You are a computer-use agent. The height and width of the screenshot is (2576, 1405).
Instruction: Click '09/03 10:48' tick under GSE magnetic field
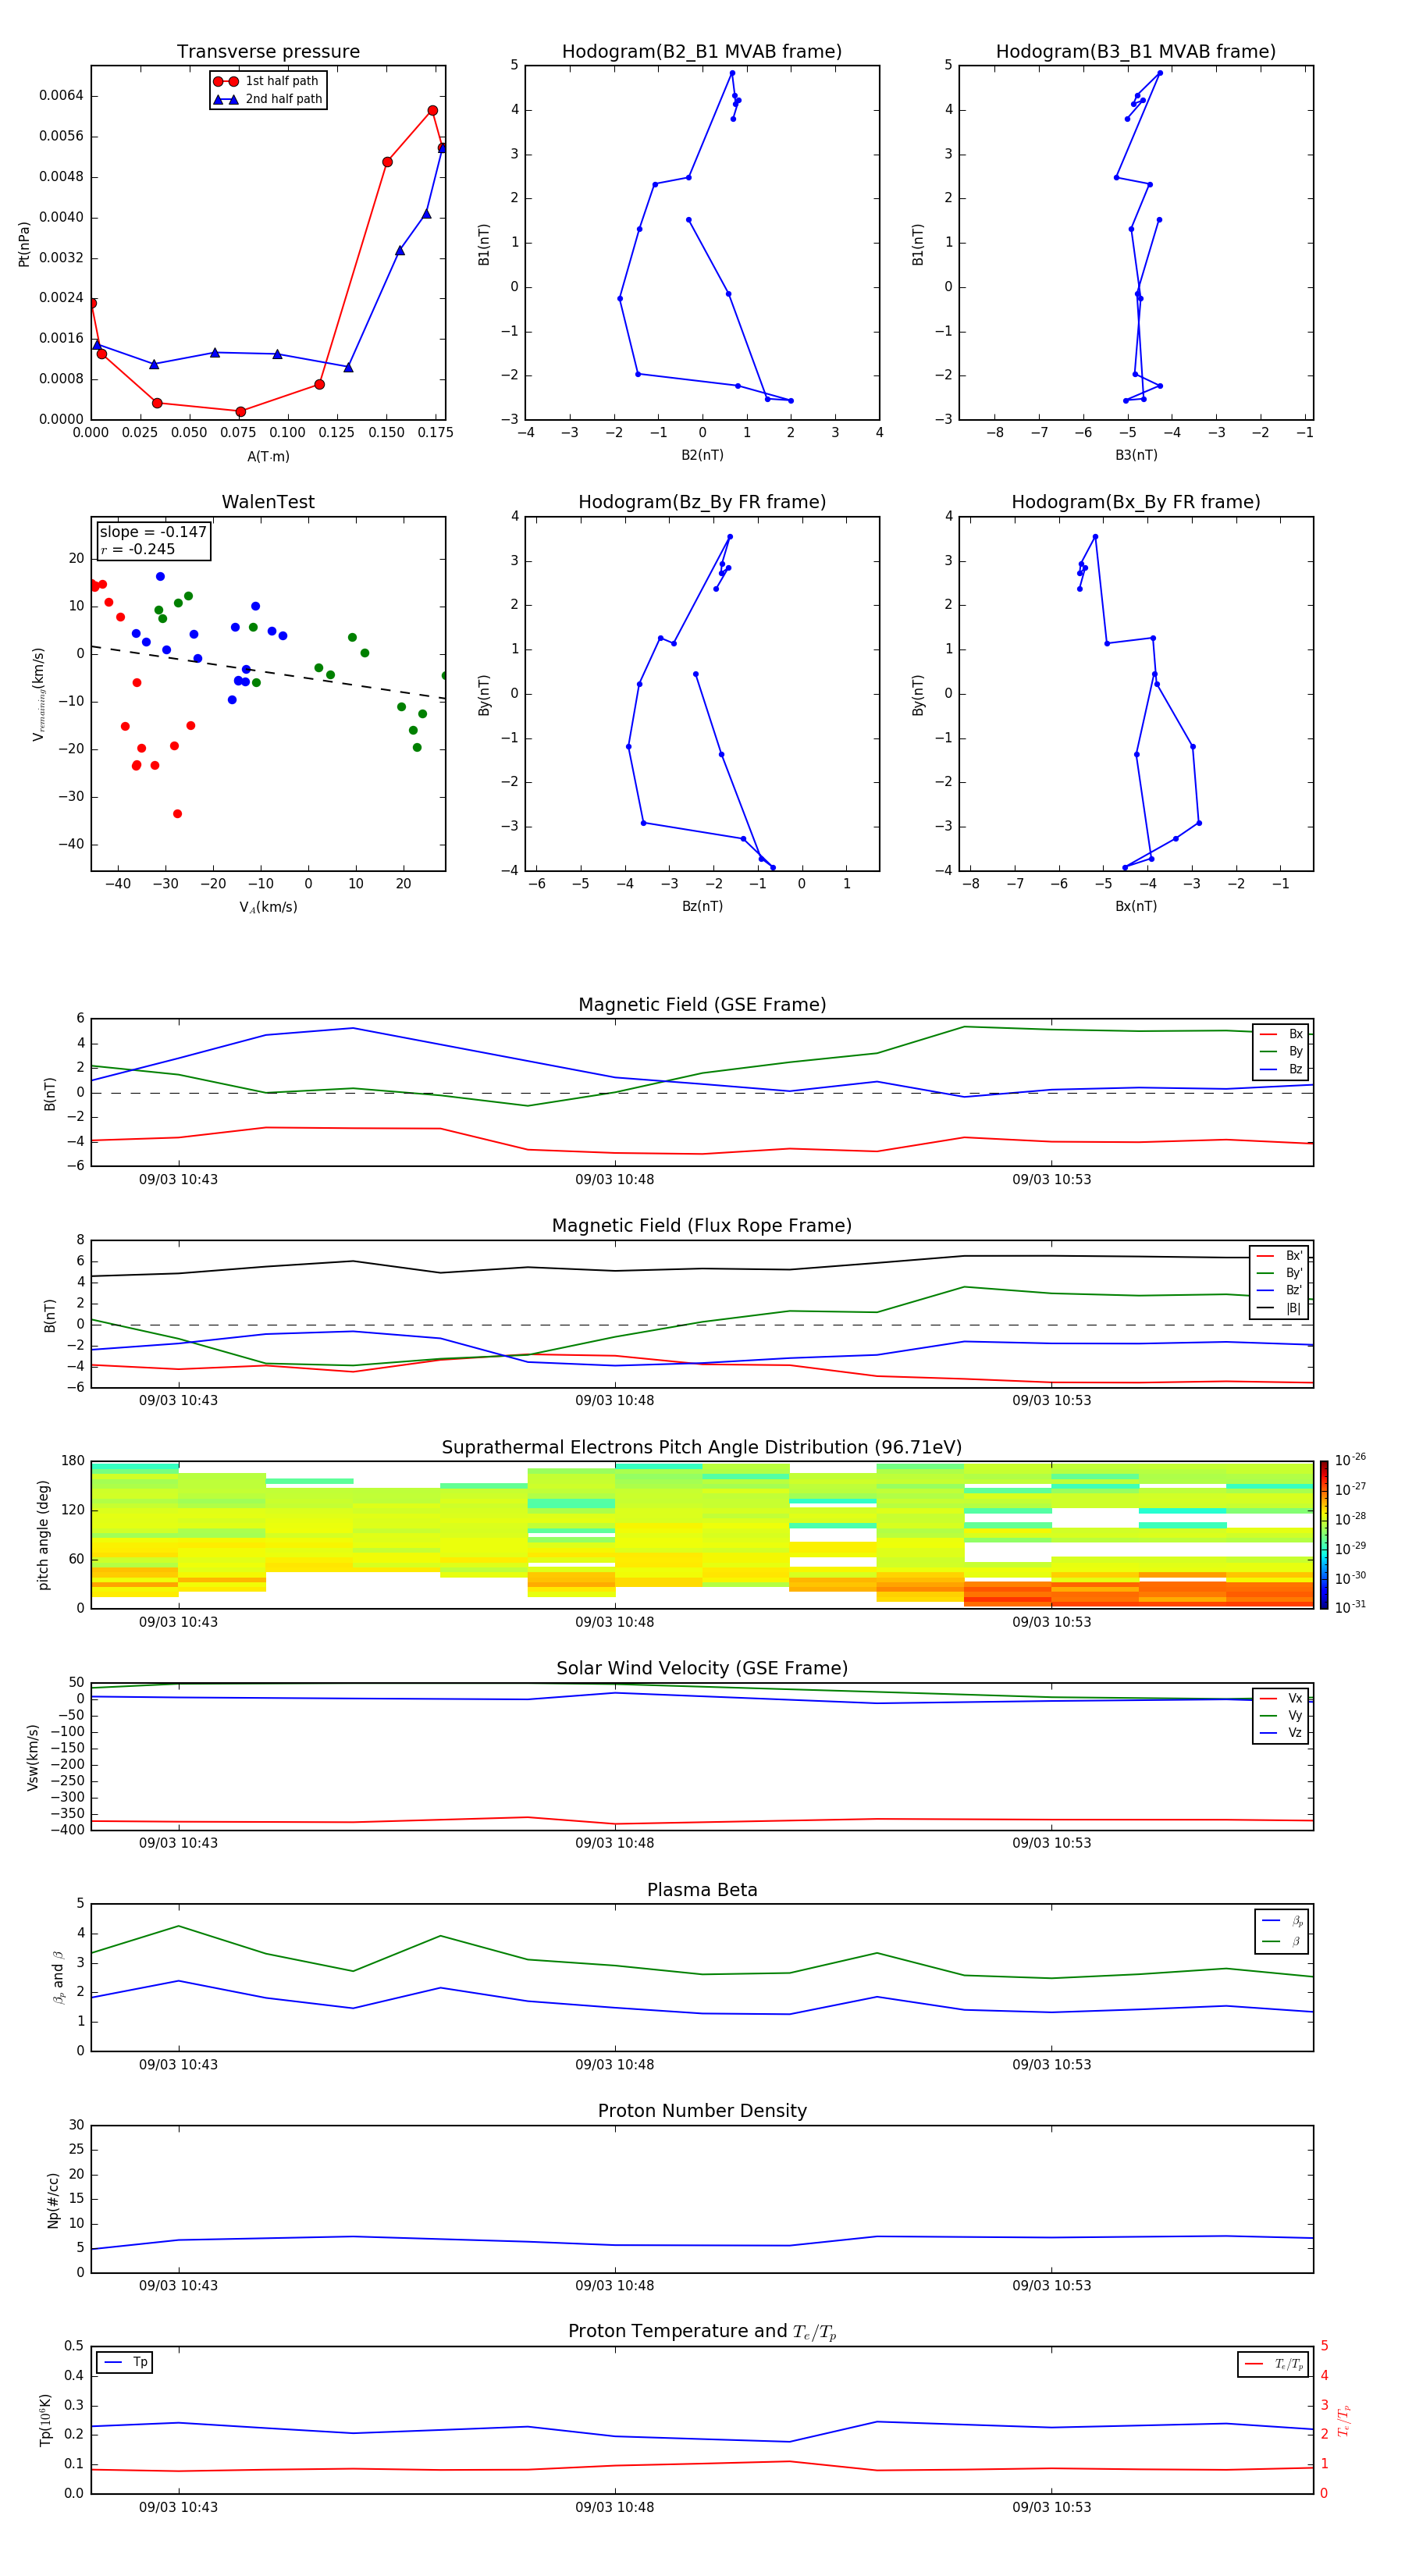point(614,1180)
